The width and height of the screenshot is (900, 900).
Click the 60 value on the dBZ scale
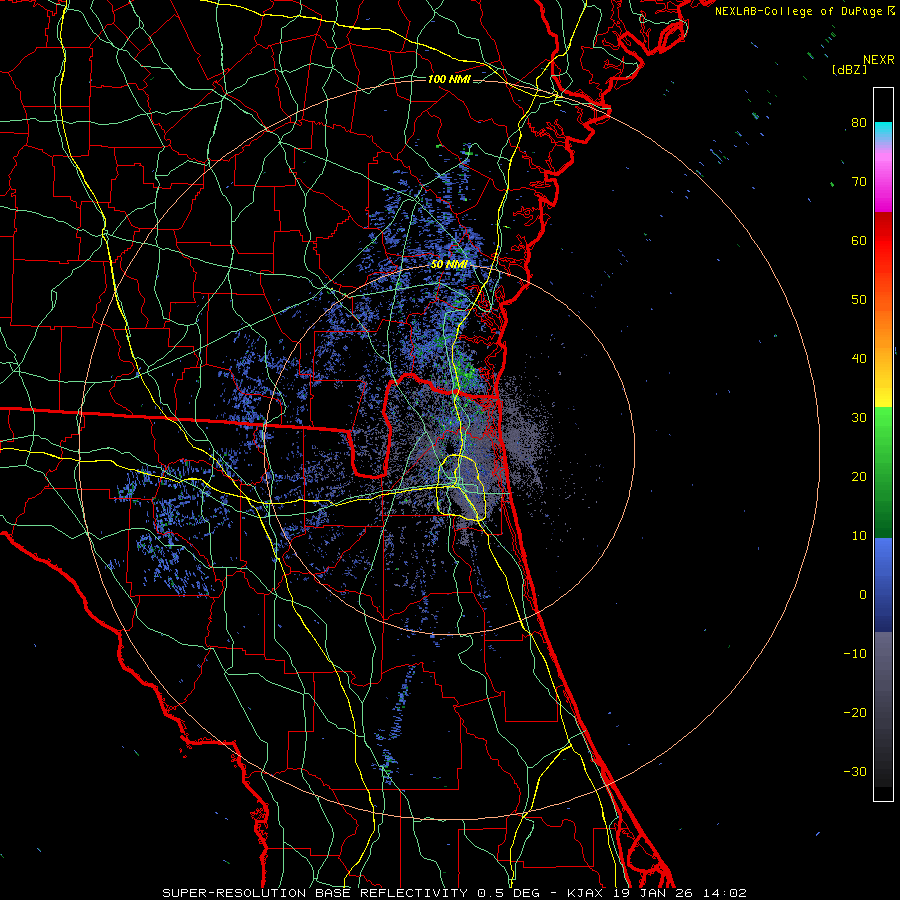pos(859,241)
